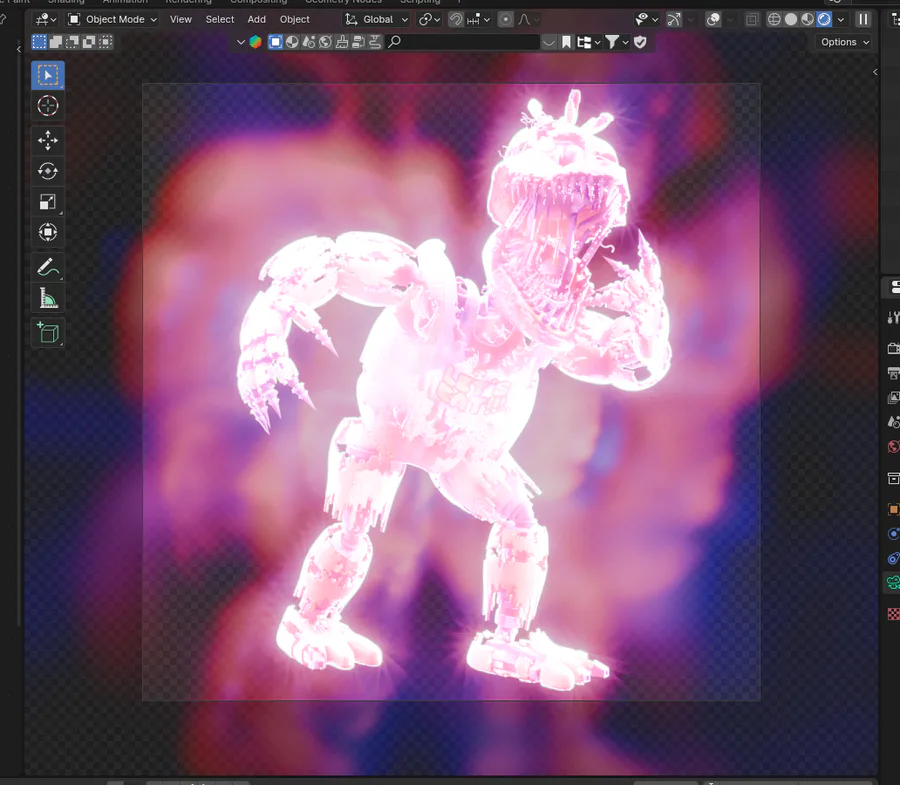
Task: Activate the Move tool
Action: click(x=48, y=141)
